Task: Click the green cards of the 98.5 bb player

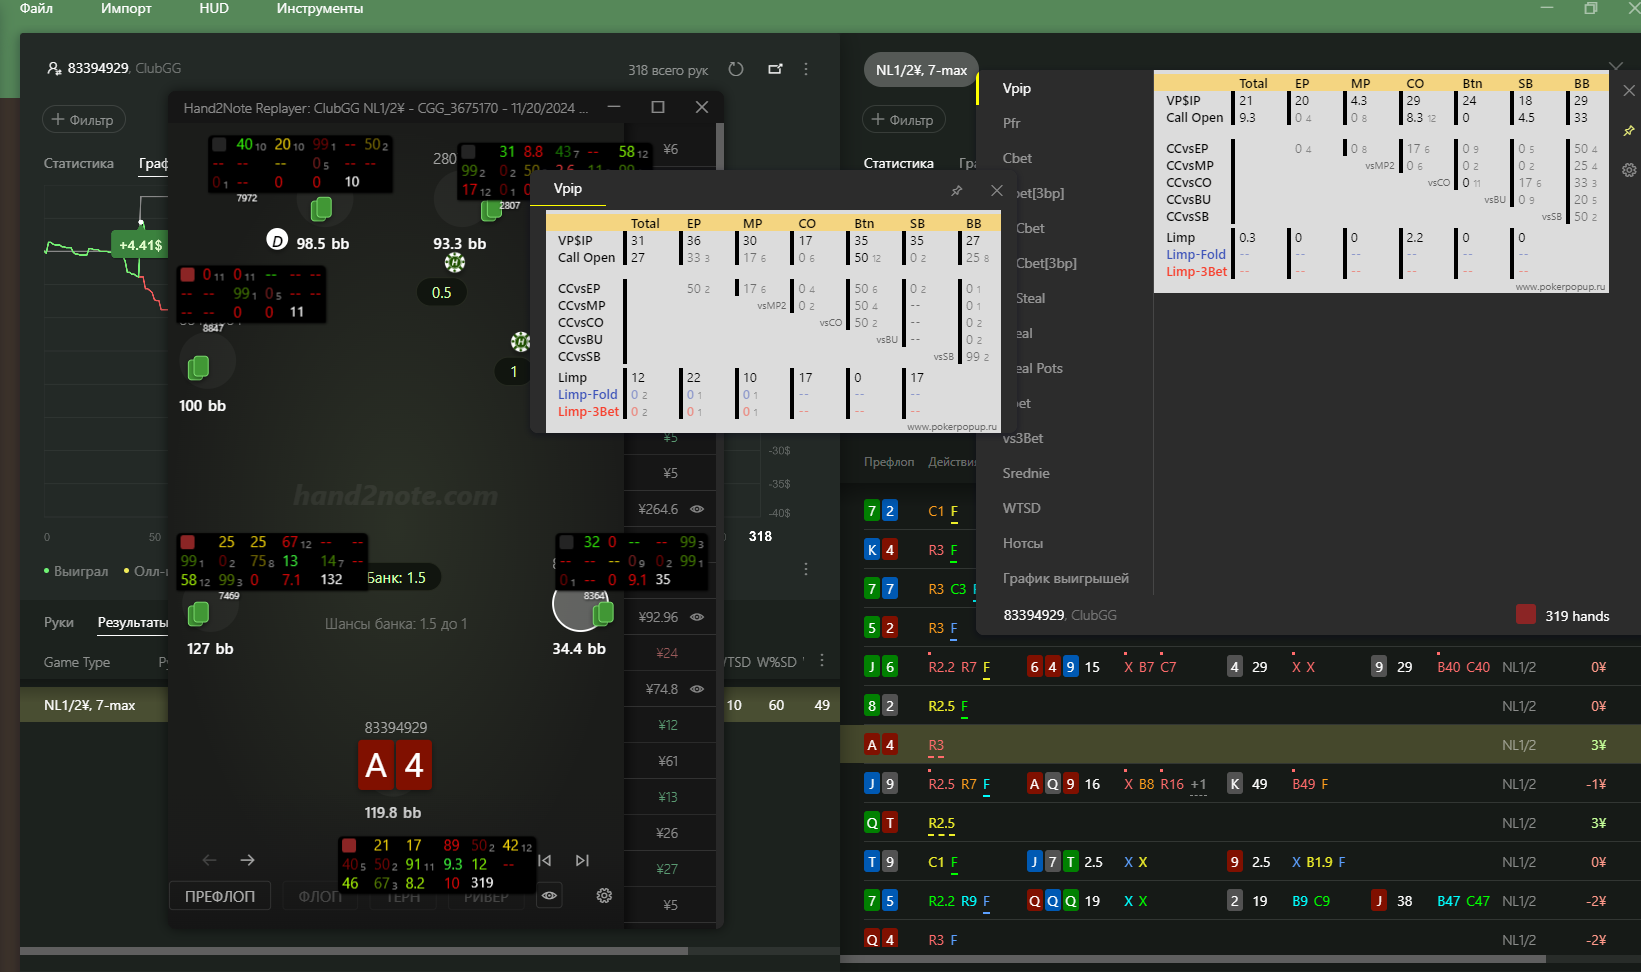Action: pos(321,208)
